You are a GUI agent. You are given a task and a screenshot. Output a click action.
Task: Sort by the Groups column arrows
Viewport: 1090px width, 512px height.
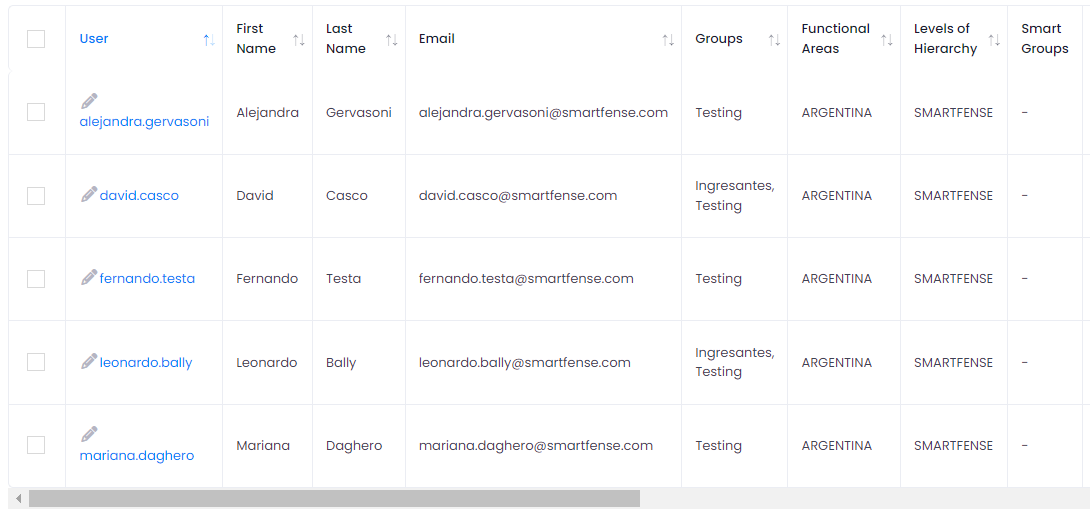774,40
